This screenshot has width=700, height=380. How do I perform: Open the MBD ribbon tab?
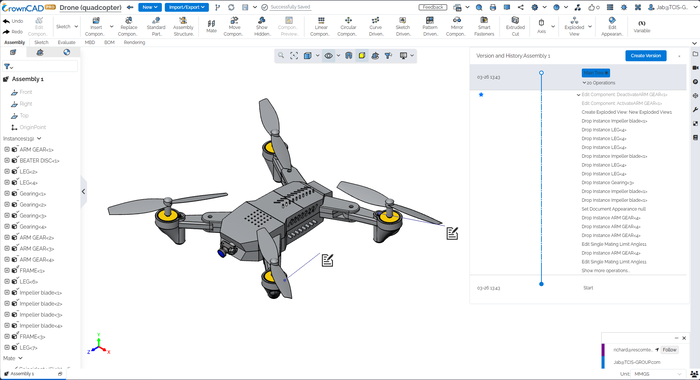point(90,42)
